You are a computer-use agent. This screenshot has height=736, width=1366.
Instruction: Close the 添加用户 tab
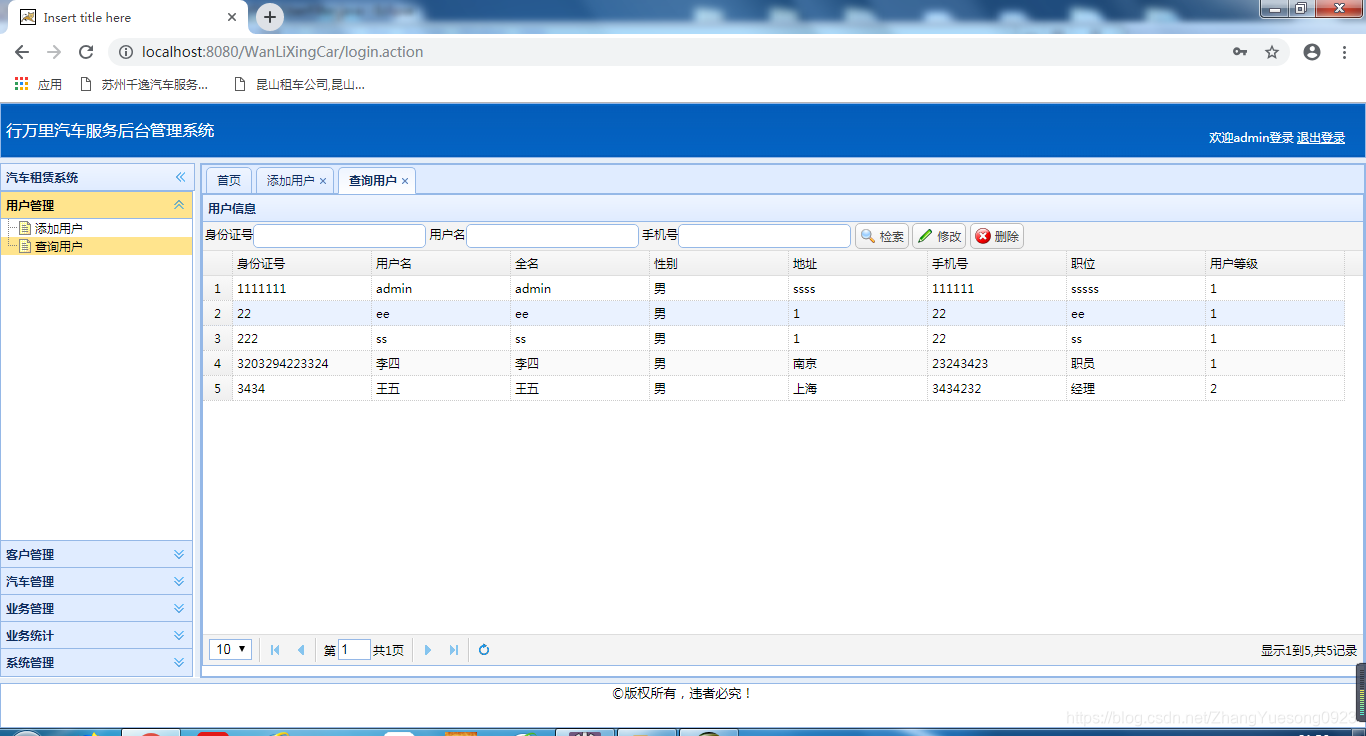[x=323, y=181]
